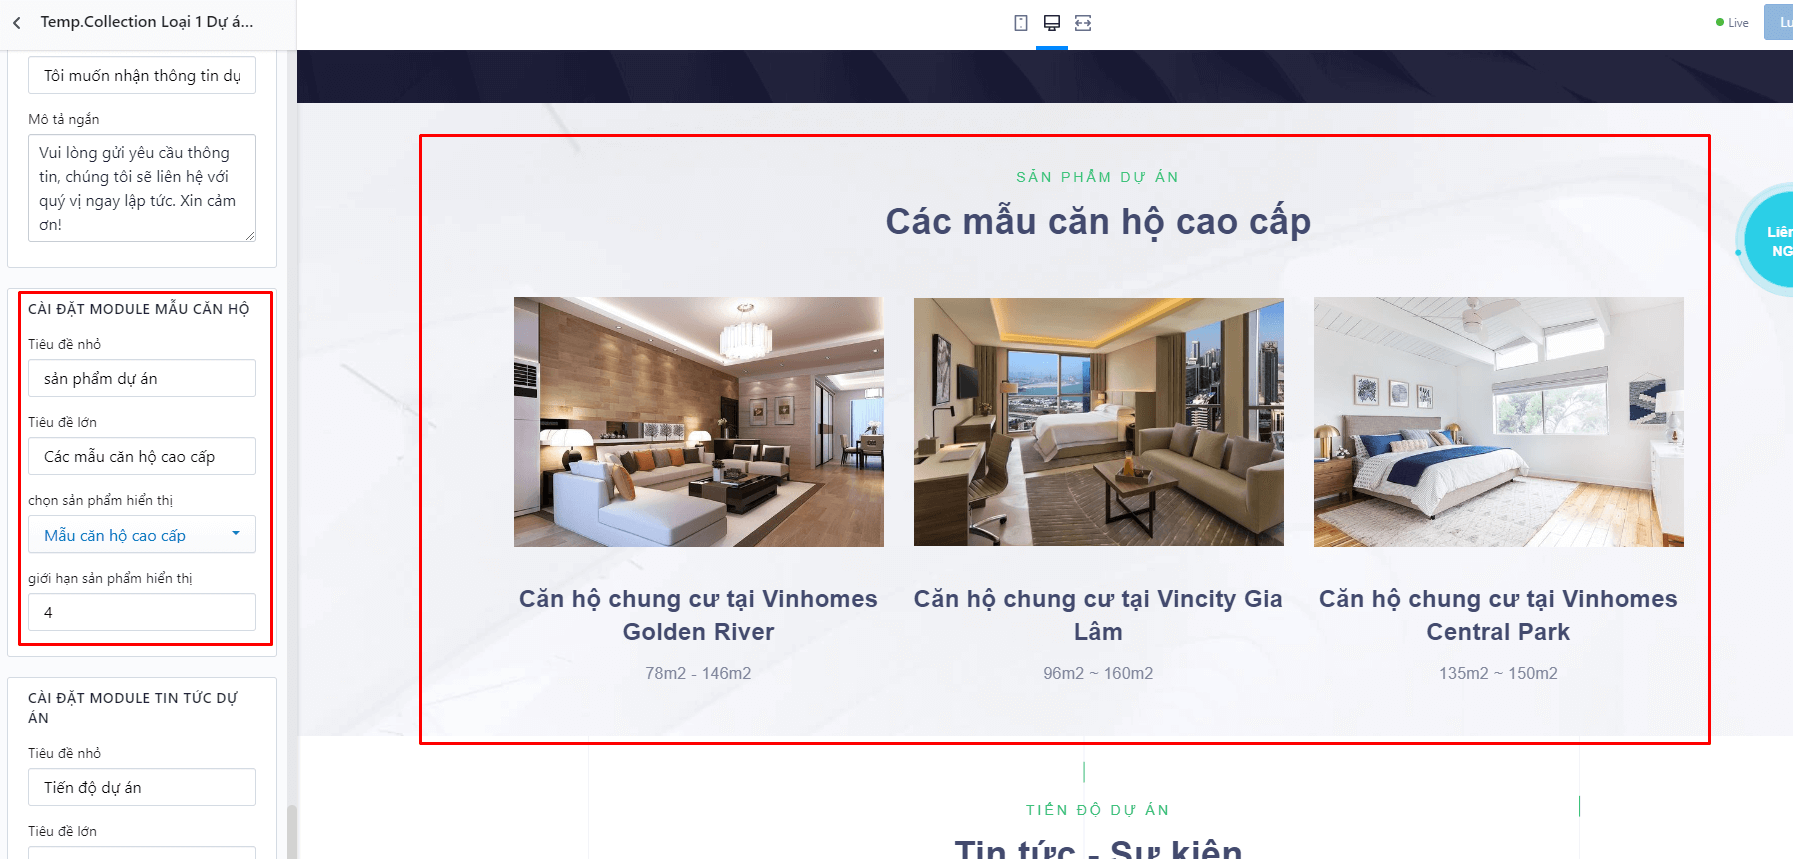Edit the 'Các mẫu căn hộ cao cấp' field
Image resolution: width=1793 pixels, height=859 pixels.
(142, 457)
